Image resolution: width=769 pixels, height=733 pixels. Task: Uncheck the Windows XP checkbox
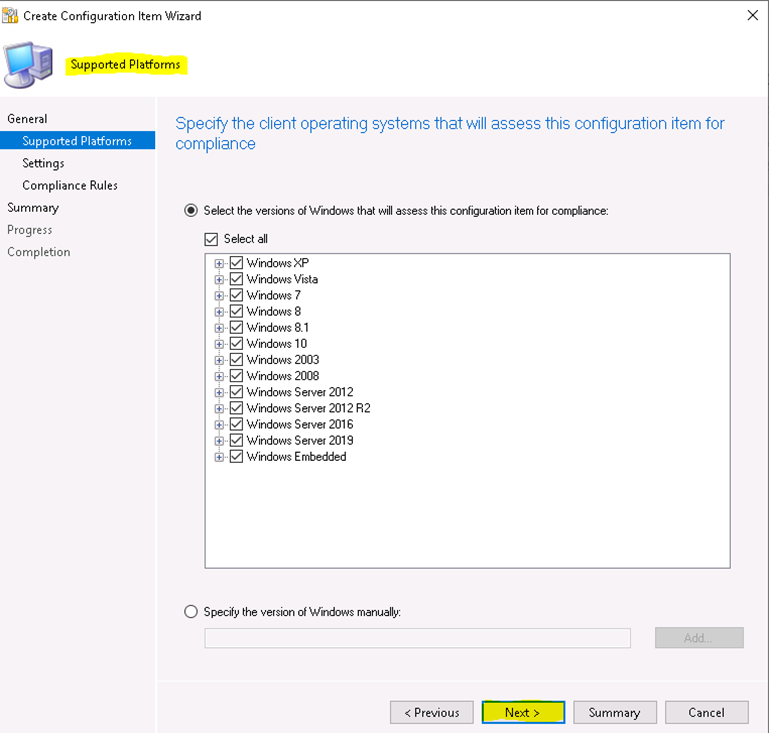pos(236,263)
